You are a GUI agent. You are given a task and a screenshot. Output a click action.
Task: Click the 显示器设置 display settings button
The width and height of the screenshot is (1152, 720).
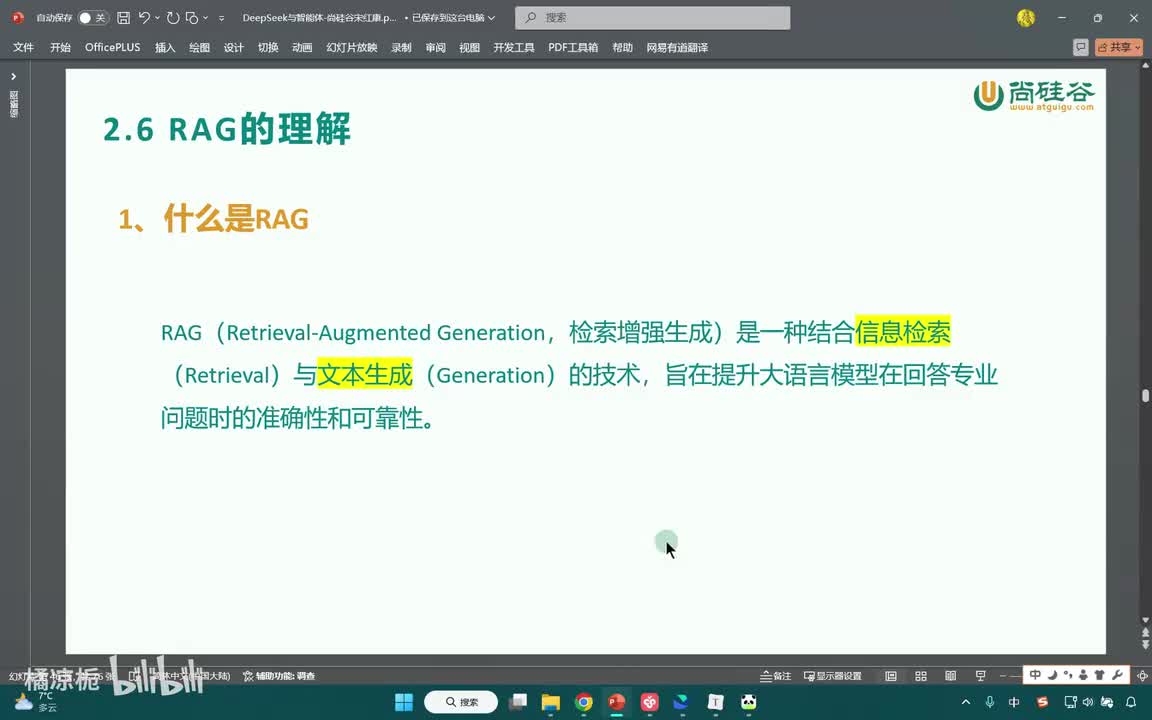(832, 676)
